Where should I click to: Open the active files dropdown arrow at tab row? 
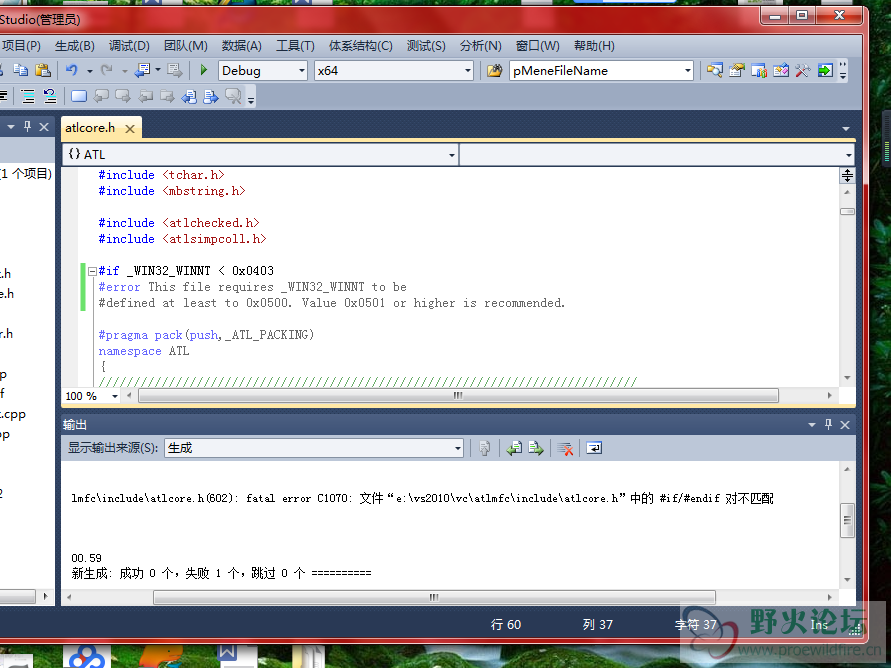pyautogui.click(x=846, y=129)
